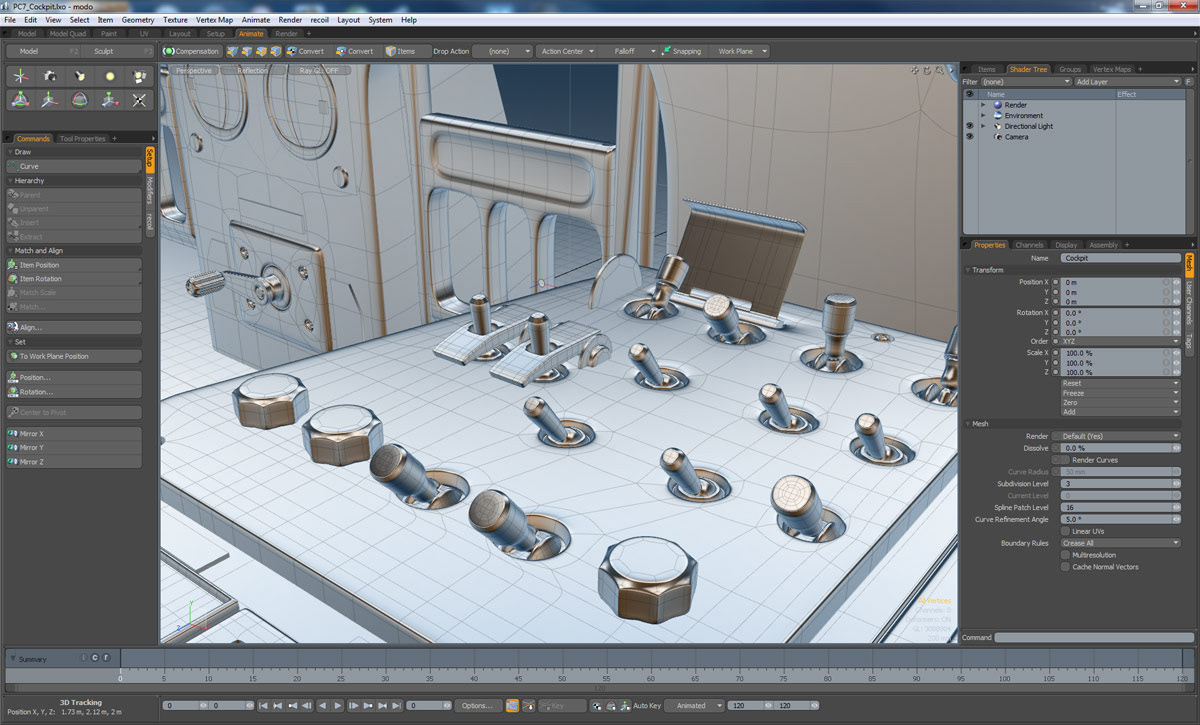
Task: Click the Camera icon in Shader Tree
Action: [997, 137]
